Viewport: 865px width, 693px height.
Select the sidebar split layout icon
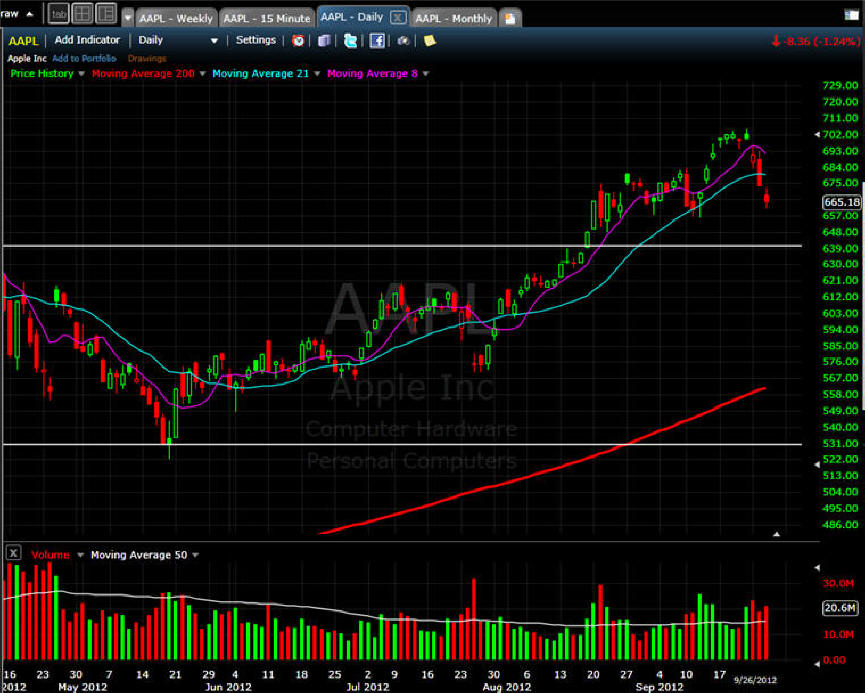pos(106,14)
